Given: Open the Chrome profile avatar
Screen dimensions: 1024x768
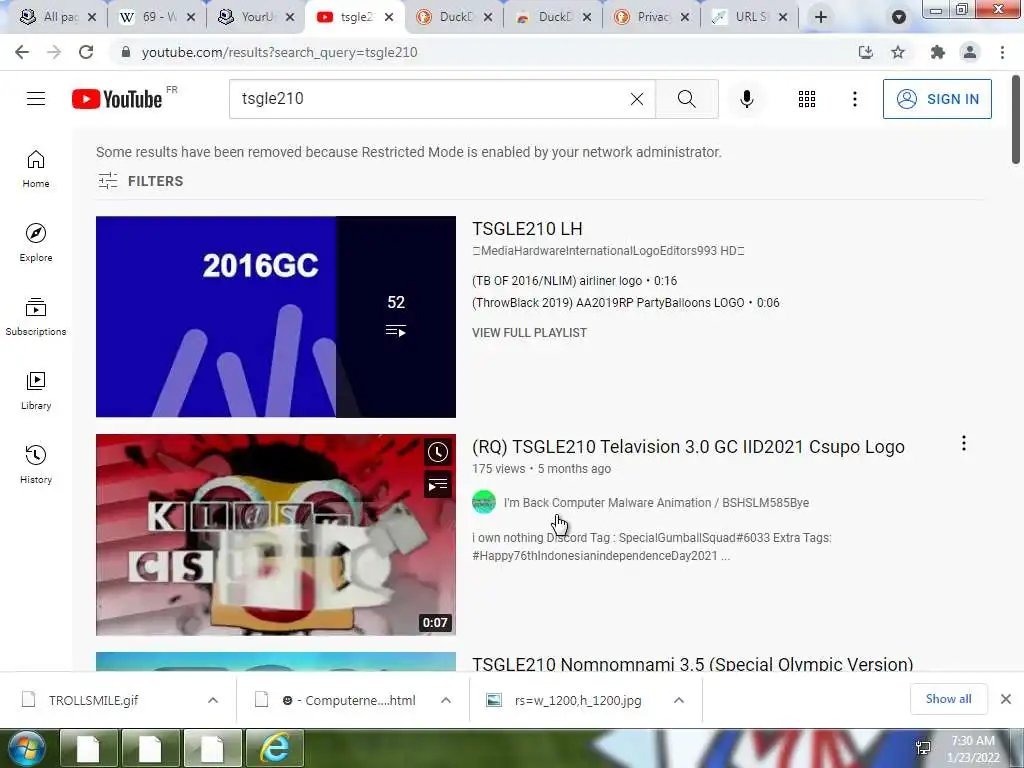Looking at the screenshot, I should click(x=970, y=52).
